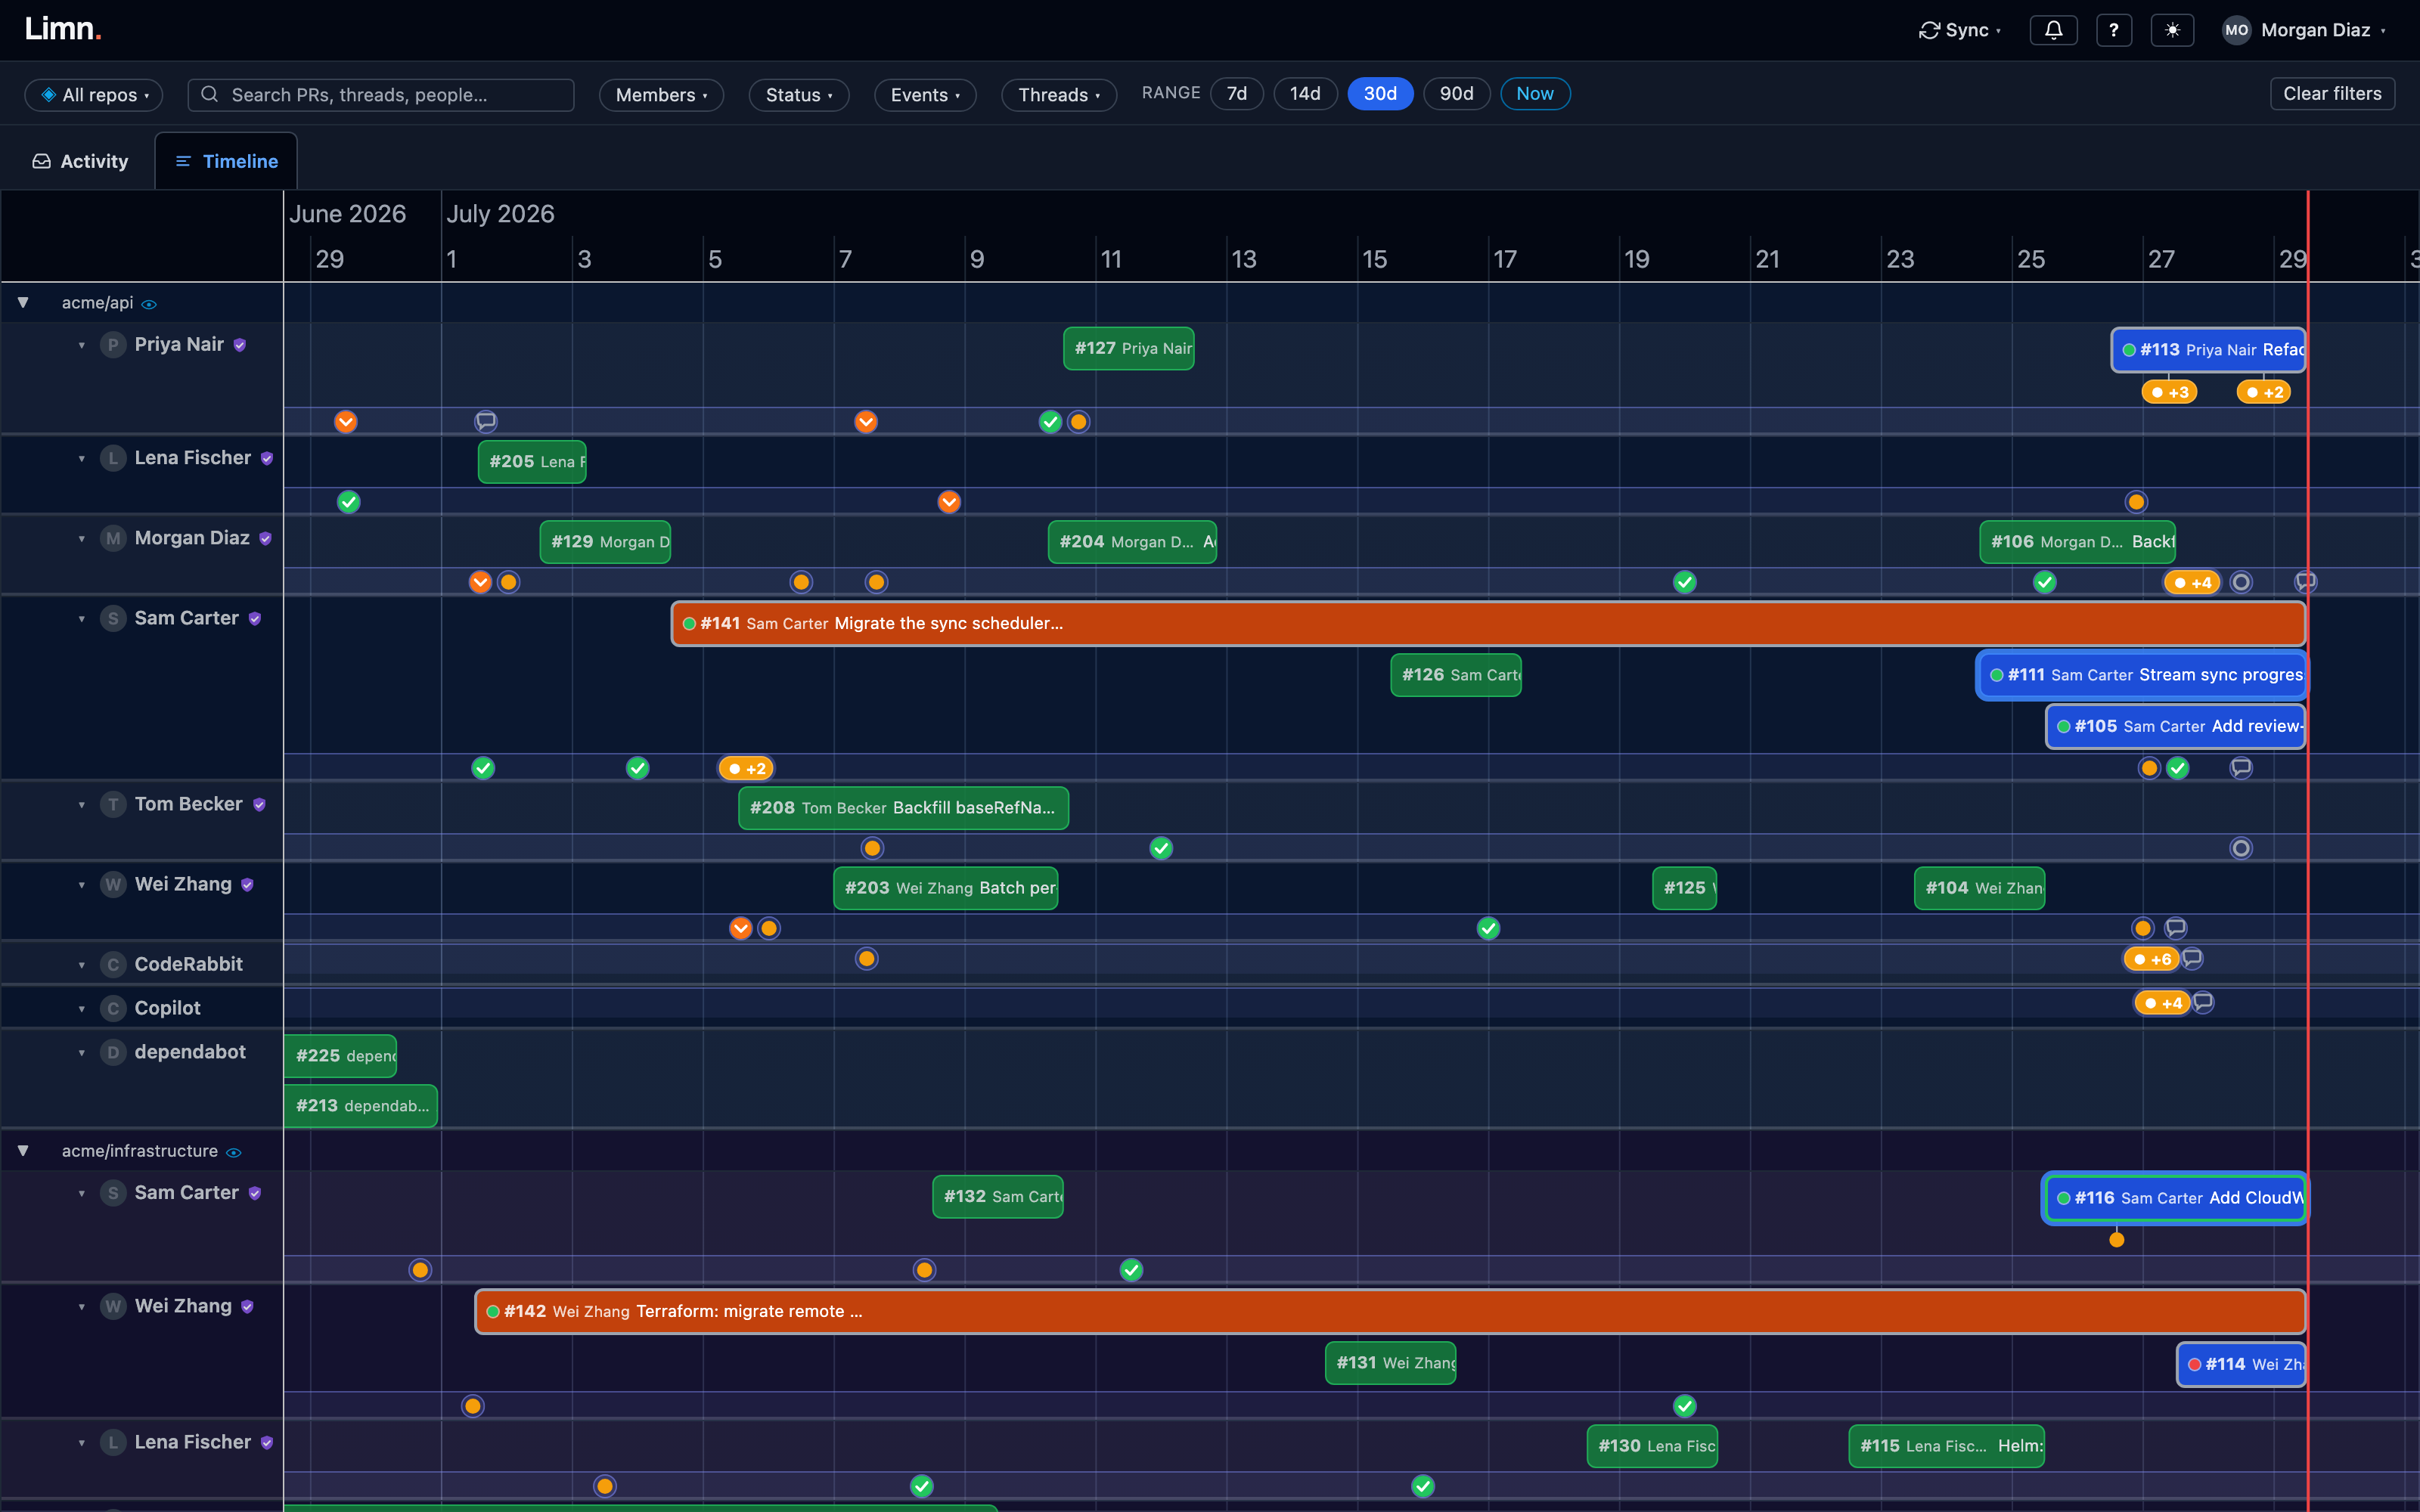
Task: Open PR #205 Lena bar
Action: (x=532, y=461)
